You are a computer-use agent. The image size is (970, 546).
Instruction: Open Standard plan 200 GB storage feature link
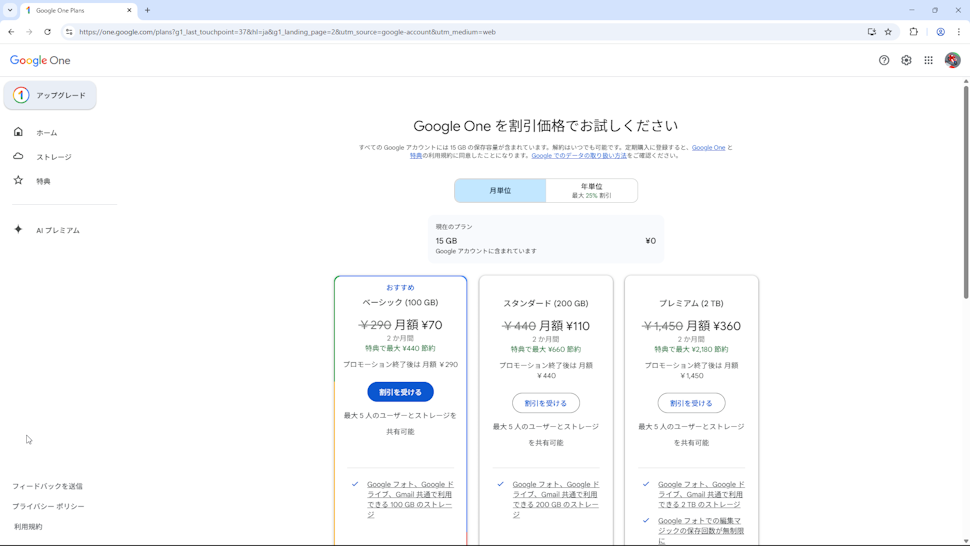point(556,499)
